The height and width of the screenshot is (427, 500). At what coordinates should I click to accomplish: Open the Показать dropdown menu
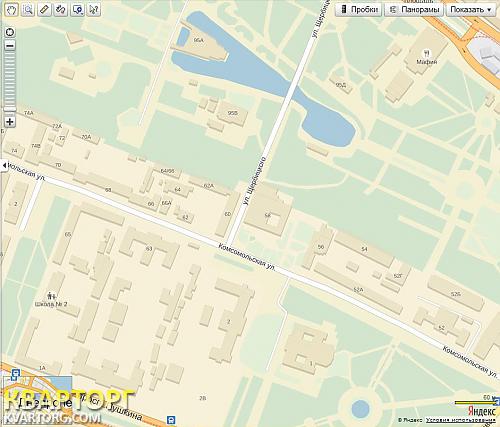point(471,10)
